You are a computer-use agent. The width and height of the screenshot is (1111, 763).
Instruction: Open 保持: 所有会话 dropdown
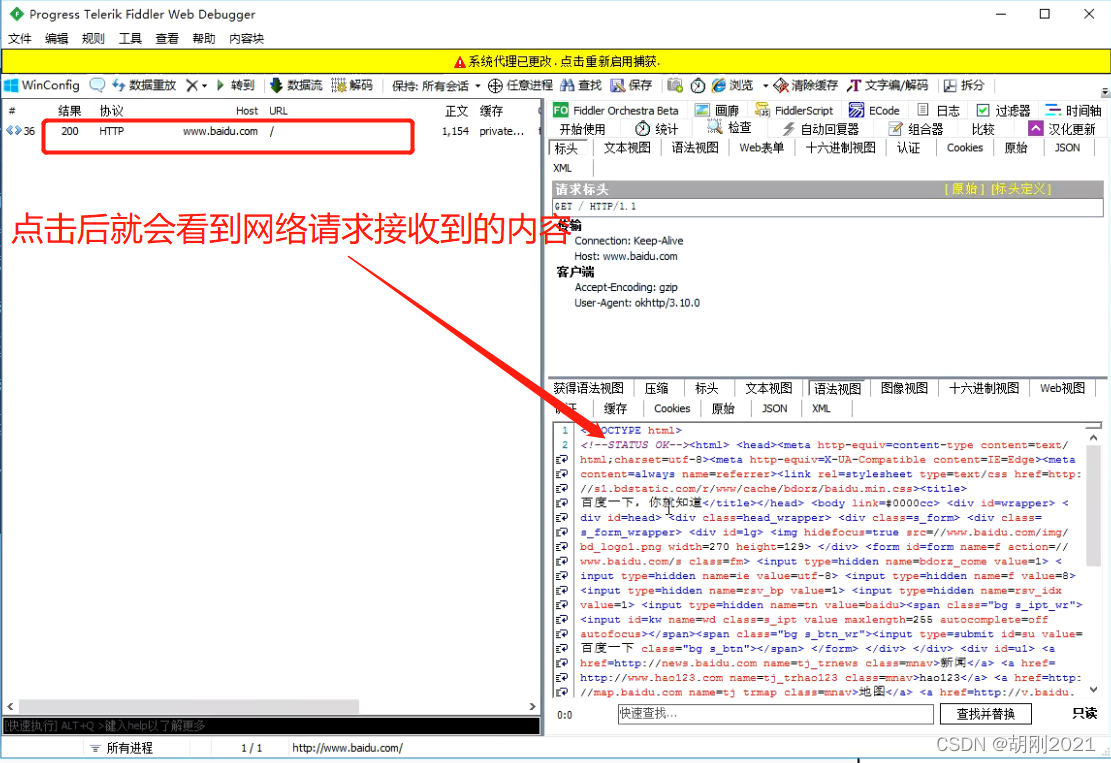(436, 86)
